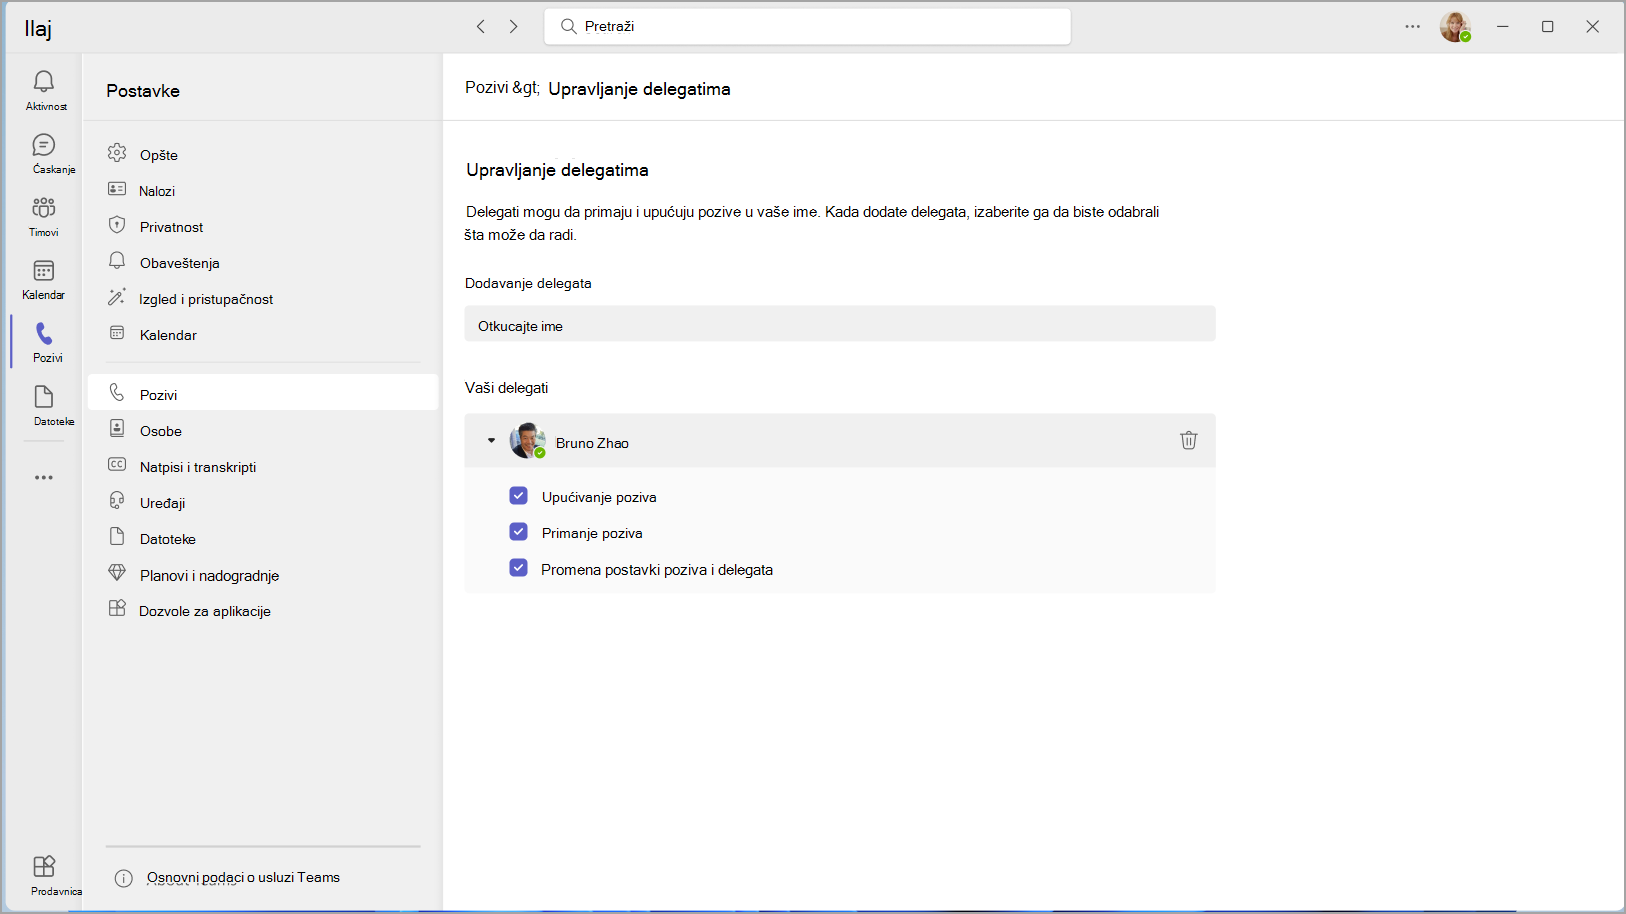
Task: Open the profile avatar picture
Action: point(1455,27)
